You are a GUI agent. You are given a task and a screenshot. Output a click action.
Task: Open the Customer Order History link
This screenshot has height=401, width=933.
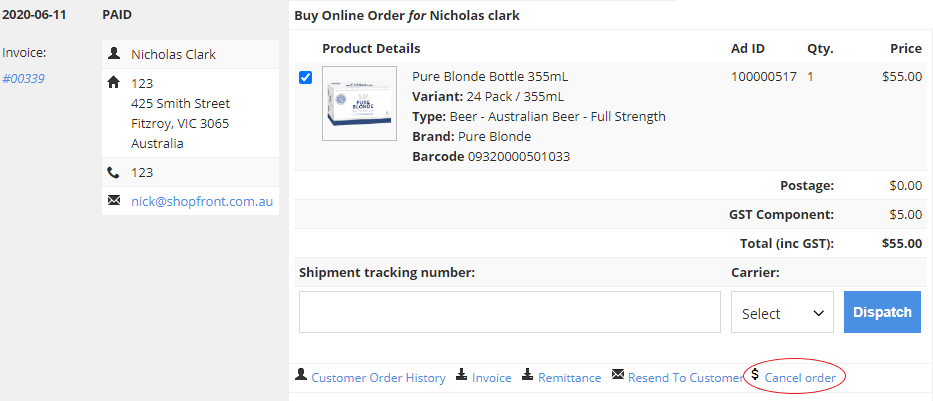[x=378, y=378]
